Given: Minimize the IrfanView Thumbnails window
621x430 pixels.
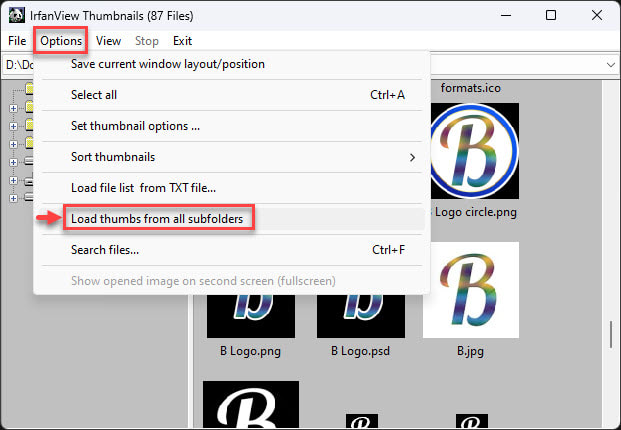Looking at the screenshot, I should [506, 15].
